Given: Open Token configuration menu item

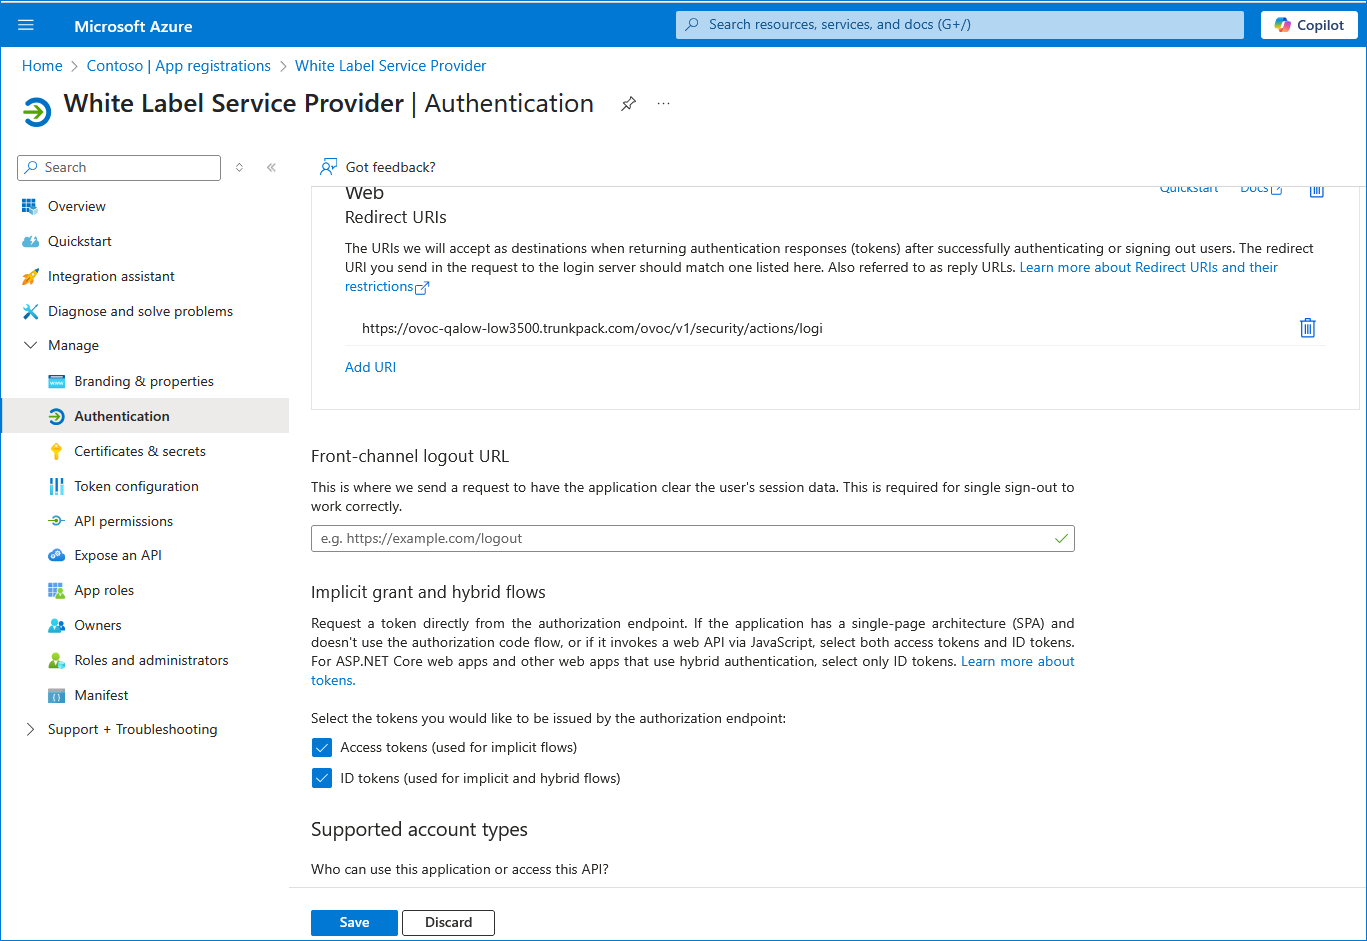Looking at the screenshot, I should pyautogui.click(x=136, y=486).
